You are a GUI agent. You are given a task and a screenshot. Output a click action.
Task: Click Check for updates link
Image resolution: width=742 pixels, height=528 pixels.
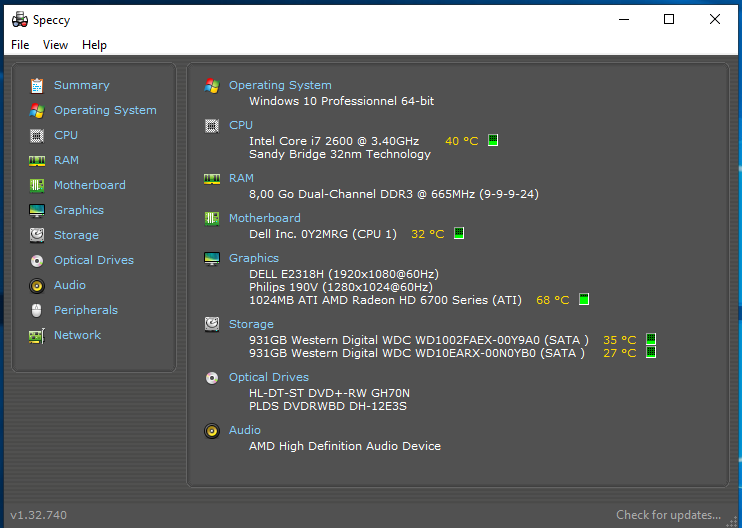pos(668,515)
